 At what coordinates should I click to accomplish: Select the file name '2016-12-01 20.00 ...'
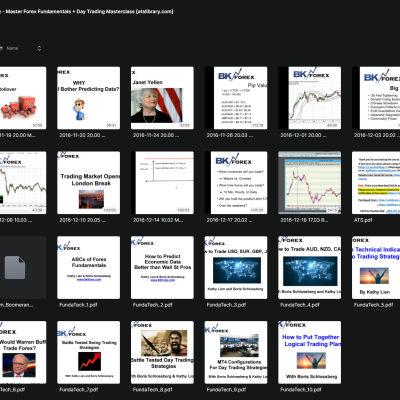[x=303, y=135]
